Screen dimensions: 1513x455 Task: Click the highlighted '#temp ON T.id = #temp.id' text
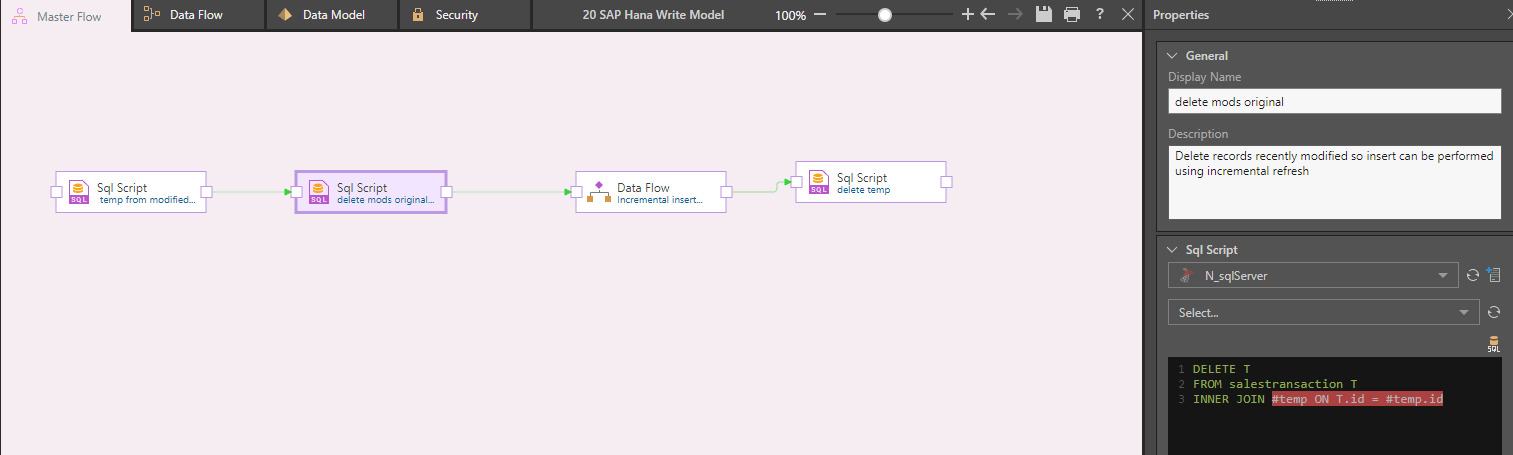point(1357,399)
